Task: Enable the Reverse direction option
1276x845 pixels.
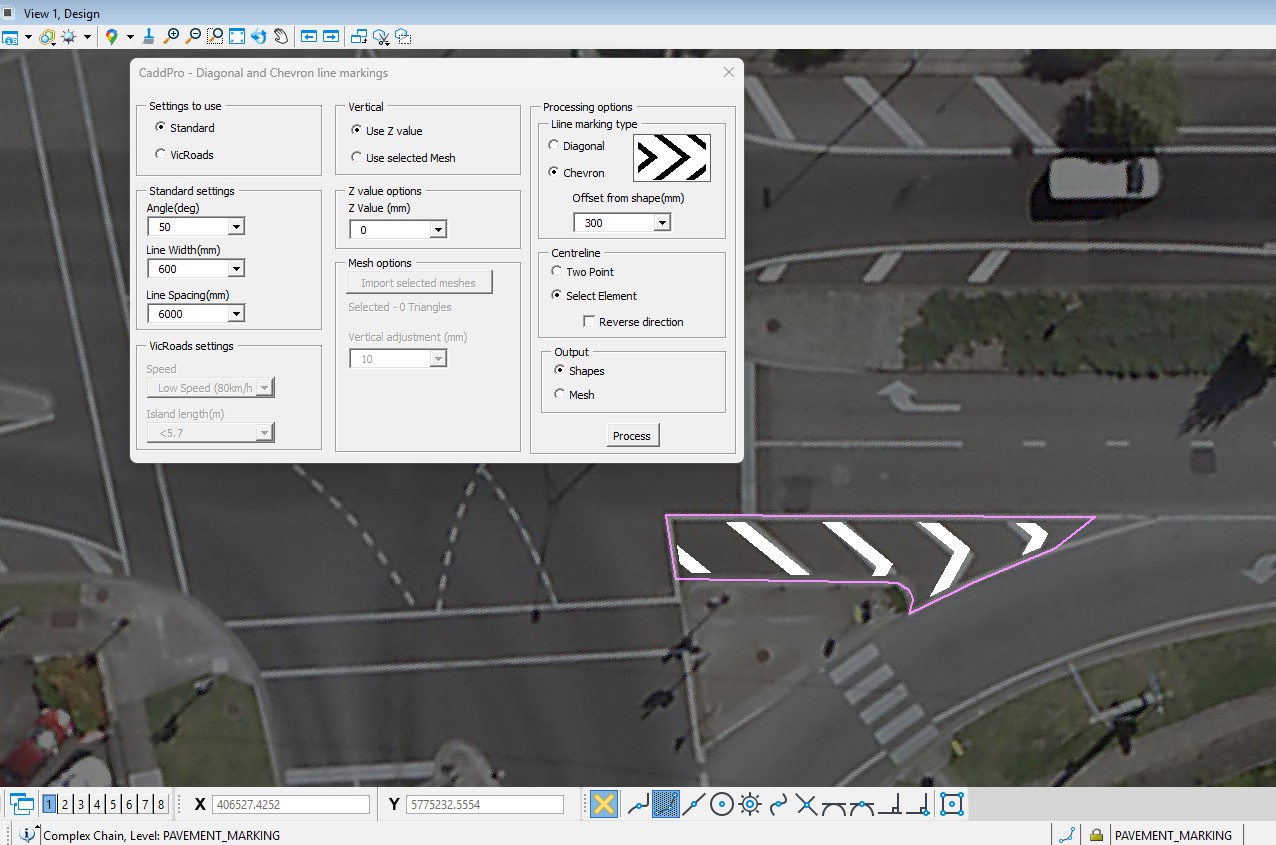Action: click(589, 321)
